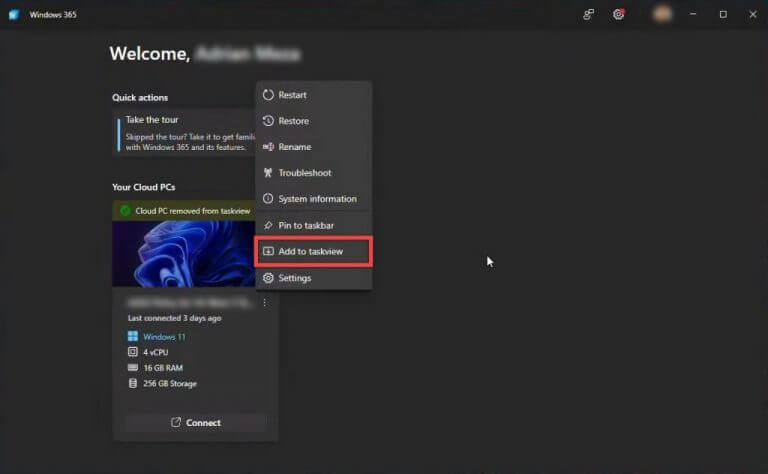Image resolution: width=768 pixels, height=474 pixels.
Task: Open Settings from the context menu
Action: pos(313,278)
